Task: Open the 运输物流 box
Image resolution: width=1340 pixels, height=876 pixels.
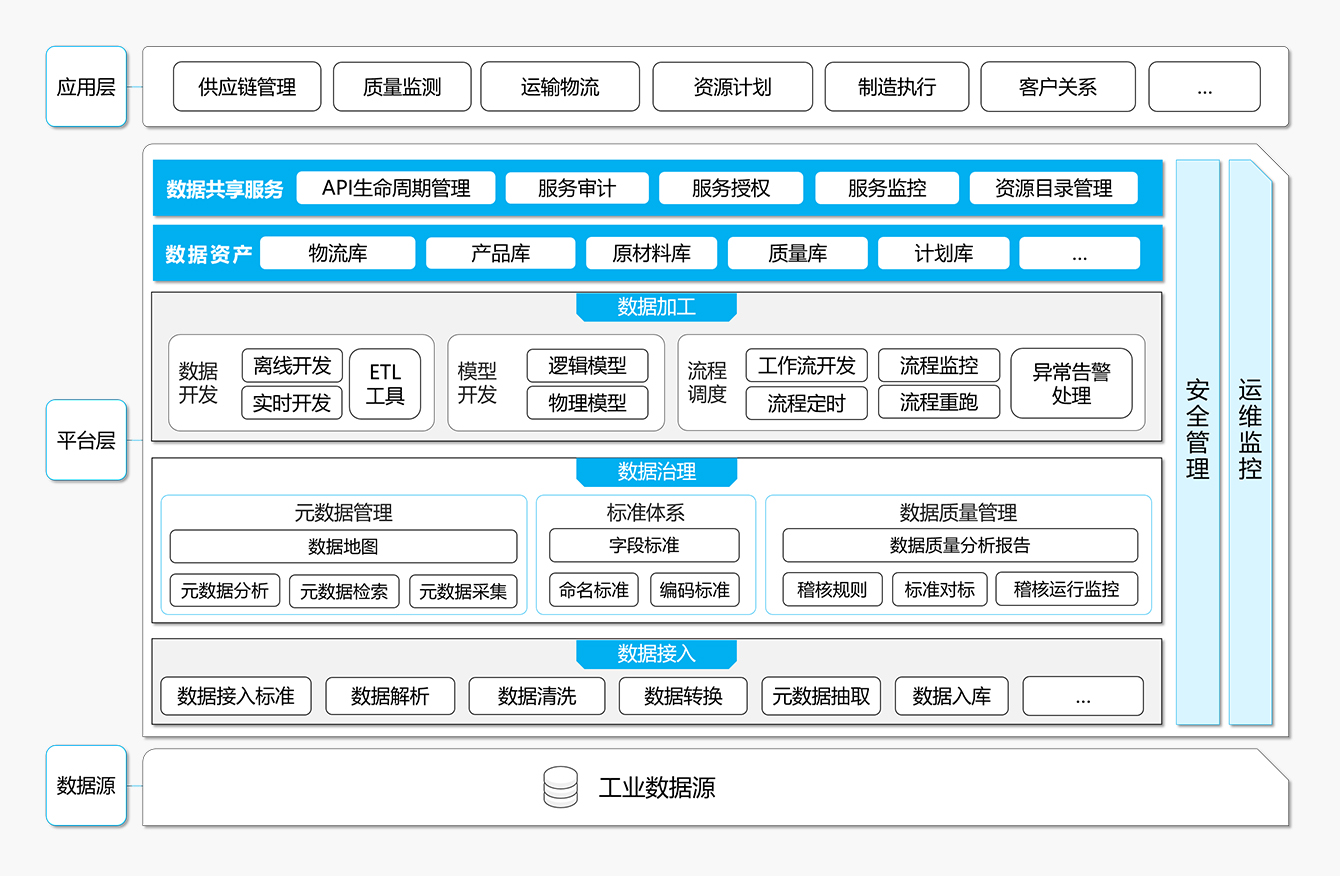Action: click(560, 87)
